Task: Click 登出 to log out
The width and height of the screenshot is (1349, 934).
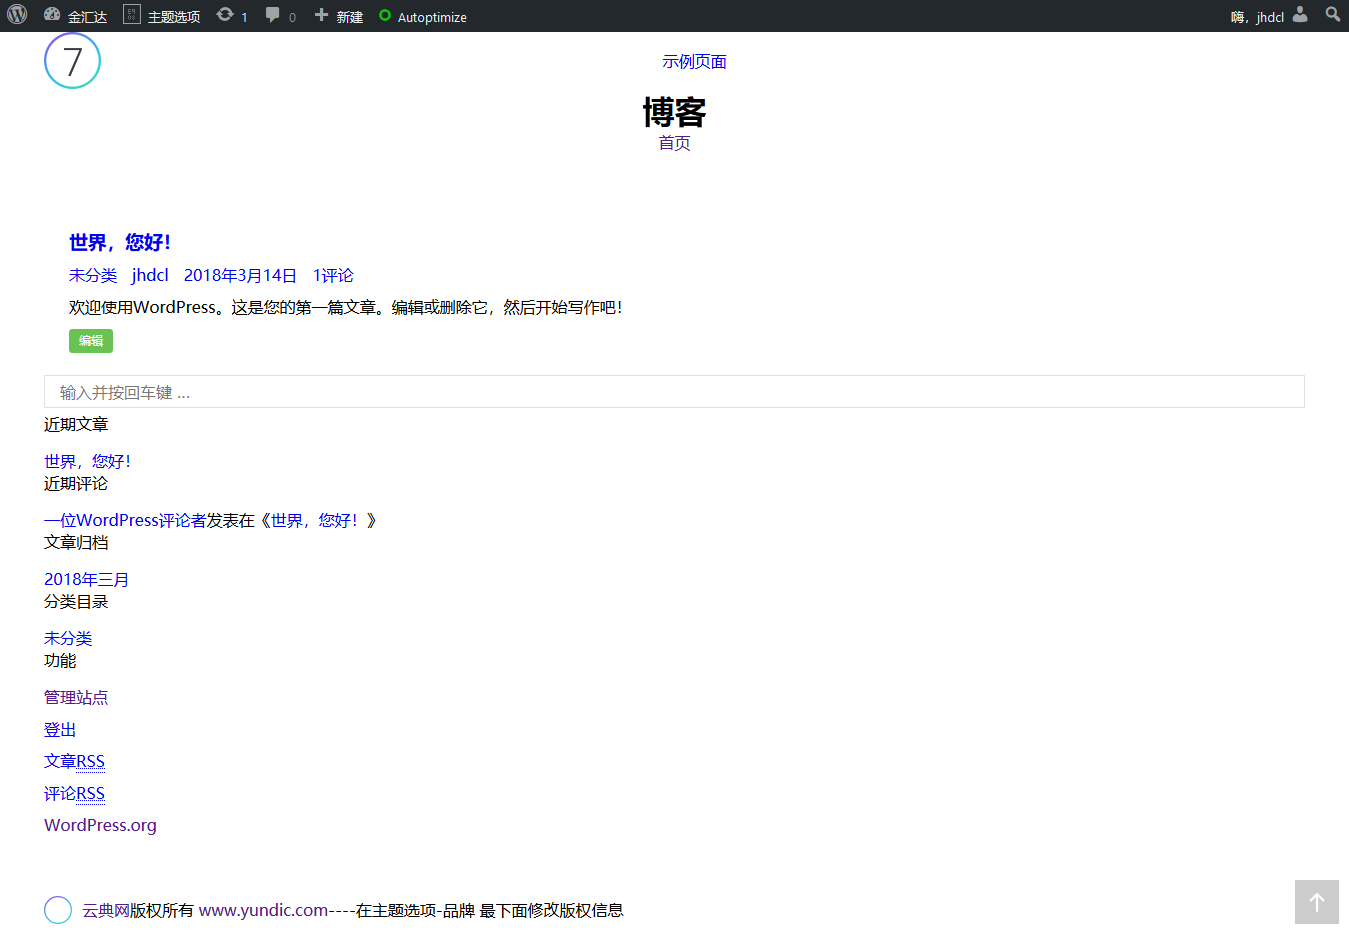Action: (58, 729)
